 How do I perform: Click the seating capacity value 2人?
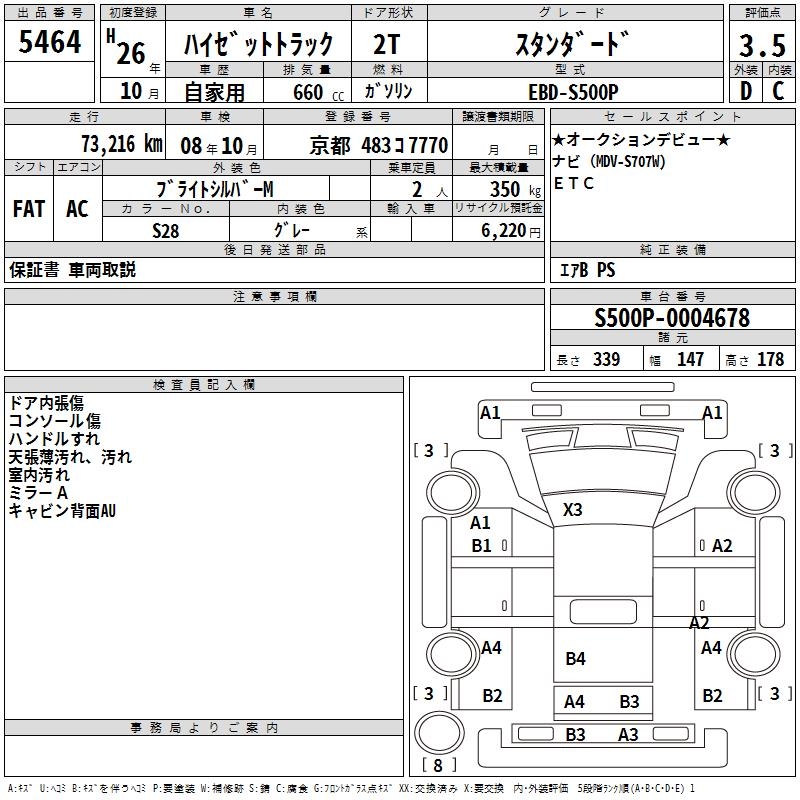[430, 189]
